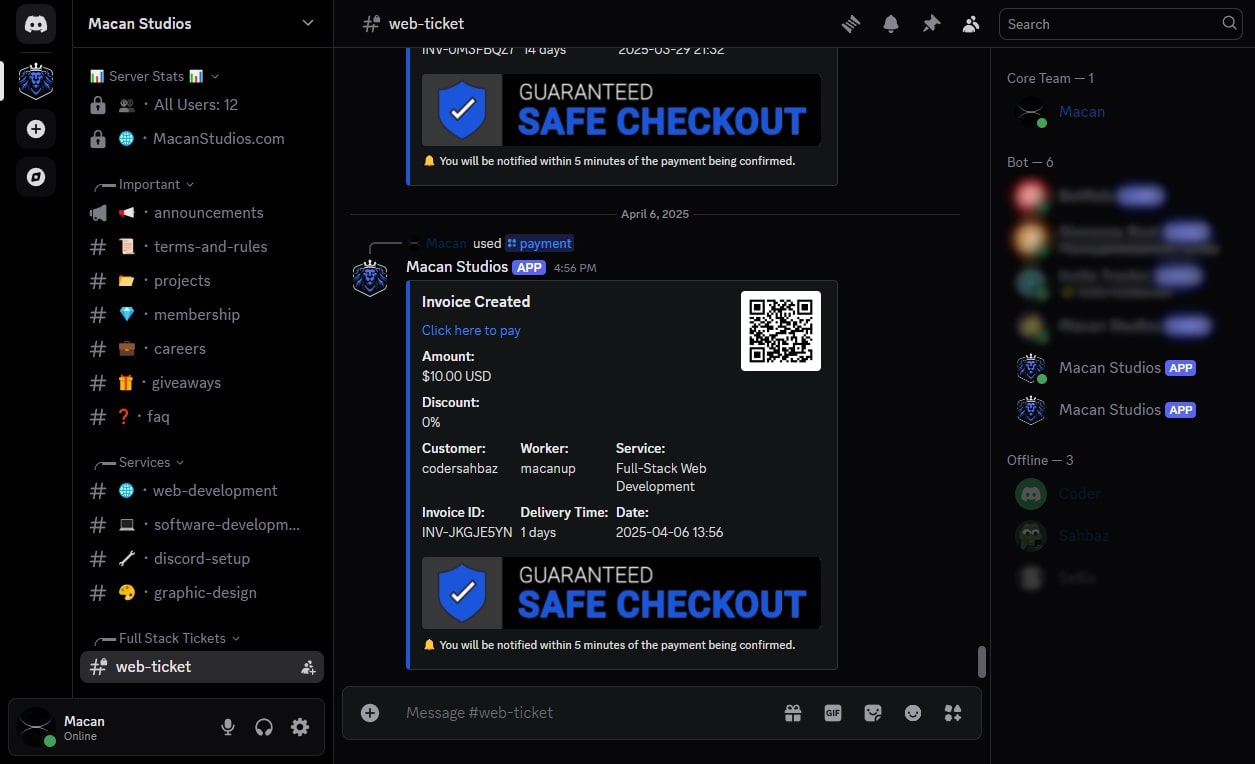1255x764 pixels.
Task: Select the web-ticket channel
Action: tap(202, 667)
